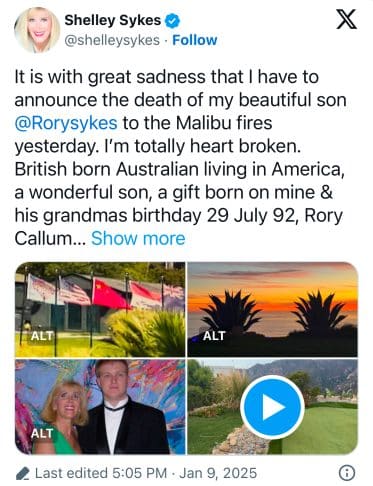The width and height of the screenshot is (373, 486).
Task: Open the X logo link
Action: (x=346, y=20)
